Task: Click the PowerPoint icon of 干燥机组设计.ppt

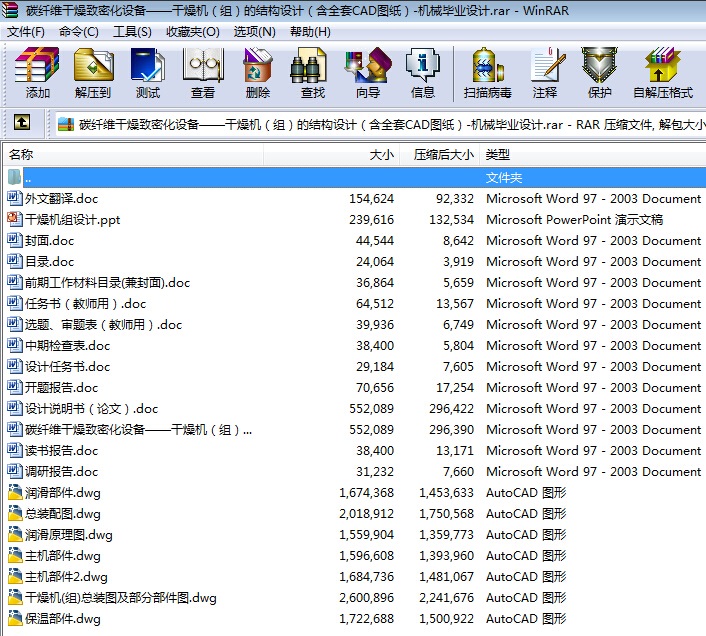Action: [14, 219]
